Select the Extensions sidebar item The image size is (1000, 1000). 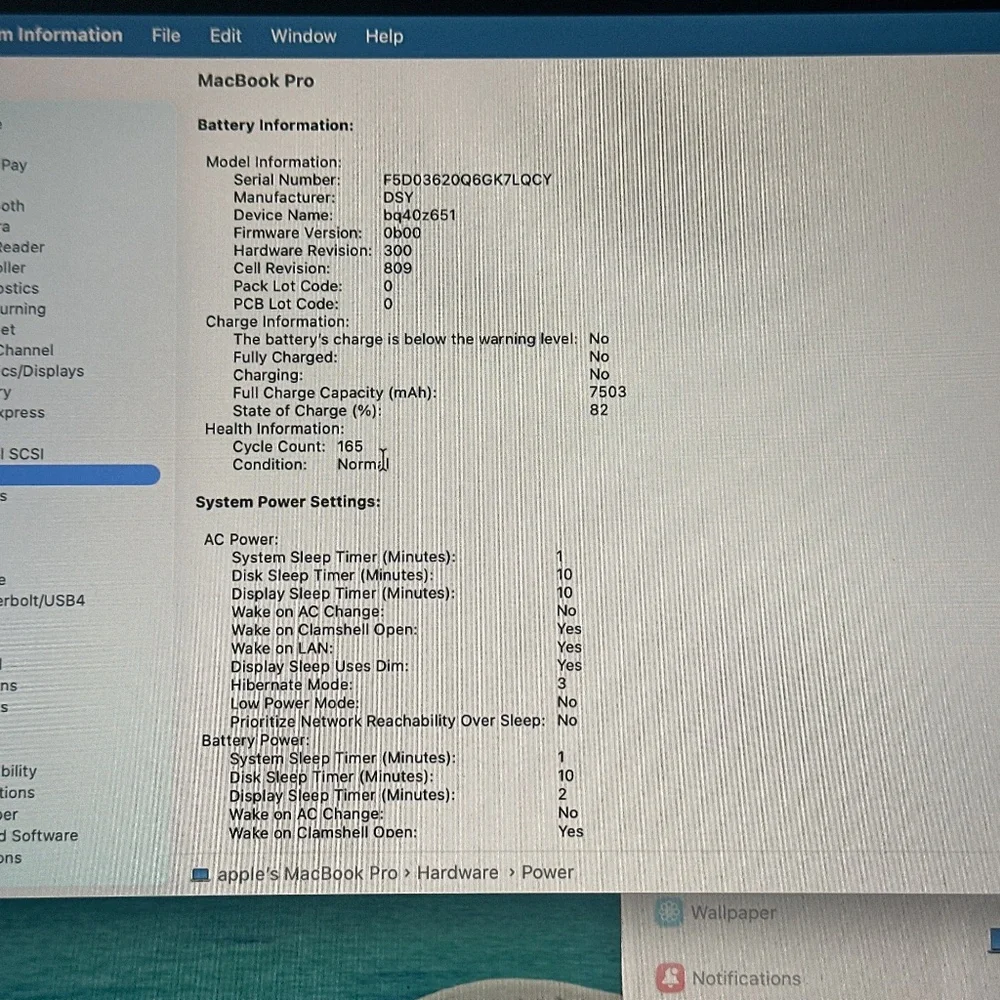click(x=11, y=858)
